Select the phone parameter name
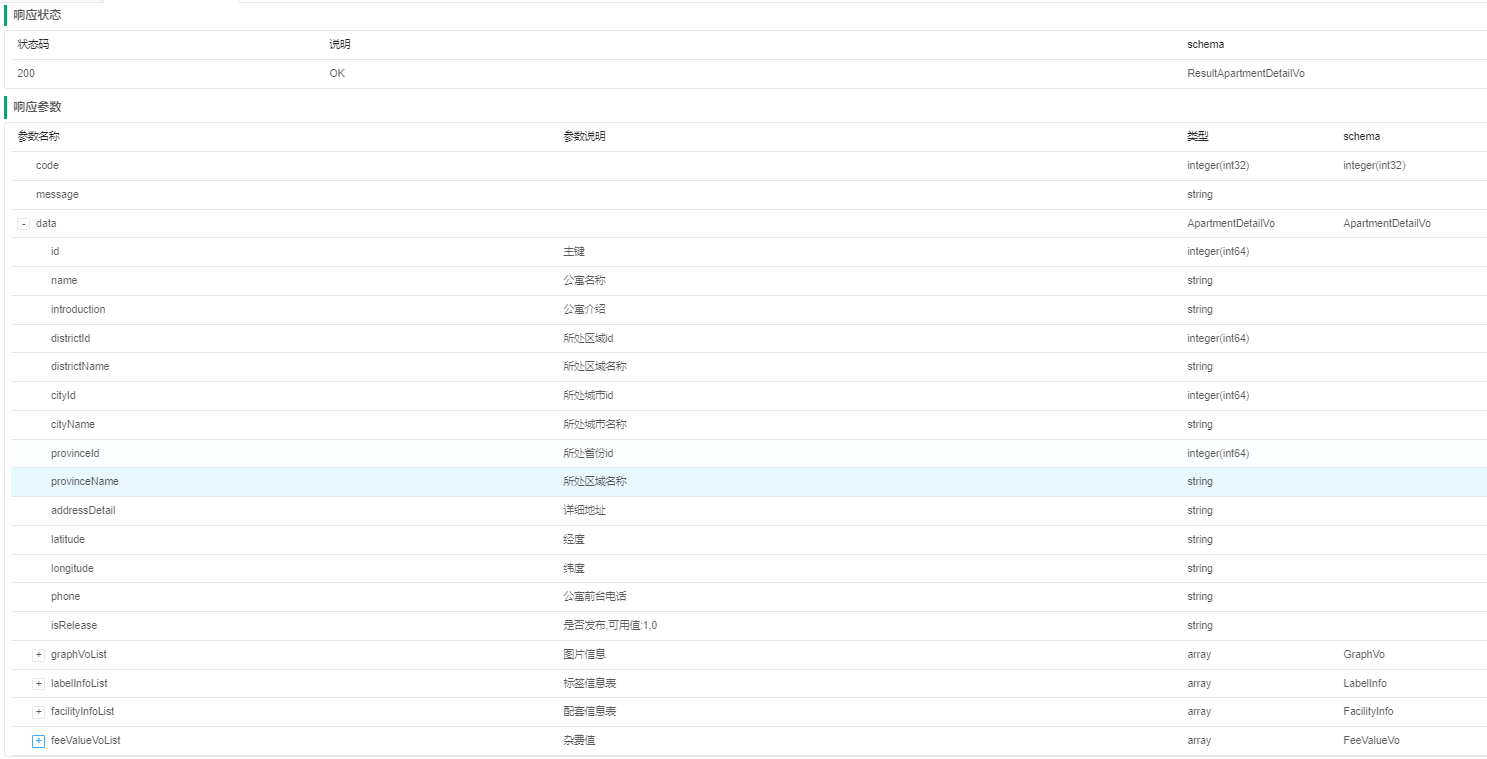The height and width of the screenshot is (759, 1487). pos(65,597)
